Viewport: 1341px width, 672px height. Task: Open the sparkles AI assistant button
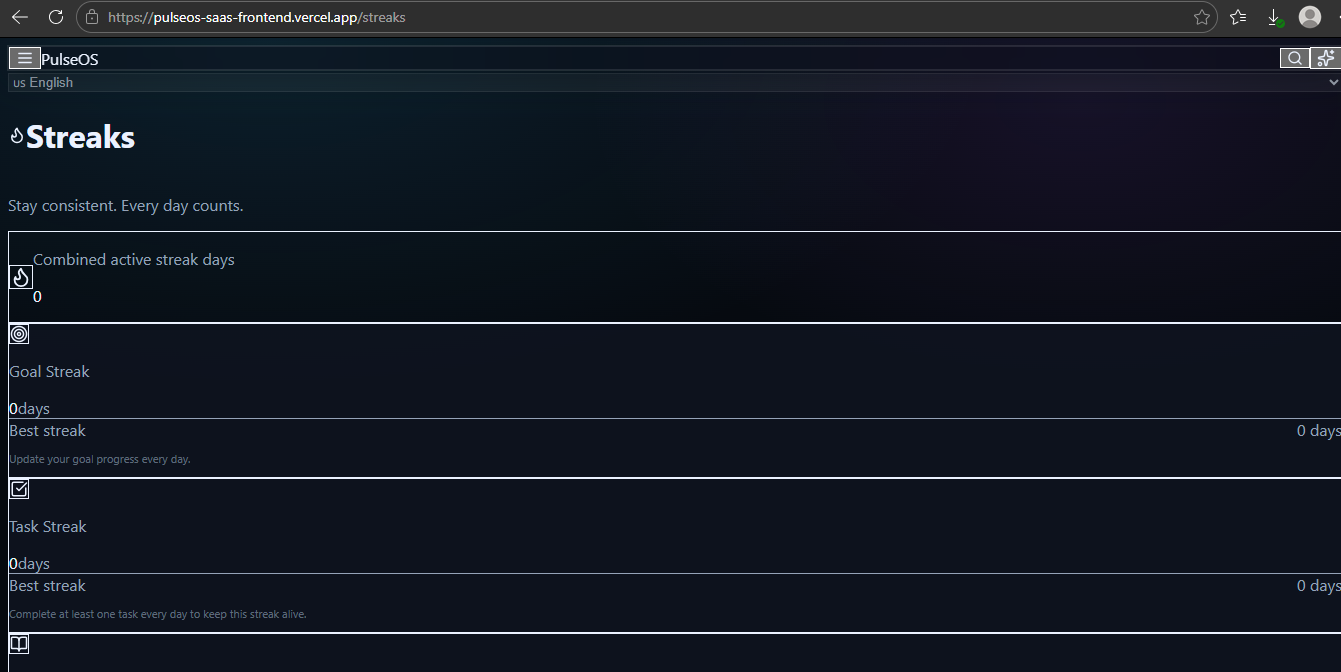(x=1326, y=58)
